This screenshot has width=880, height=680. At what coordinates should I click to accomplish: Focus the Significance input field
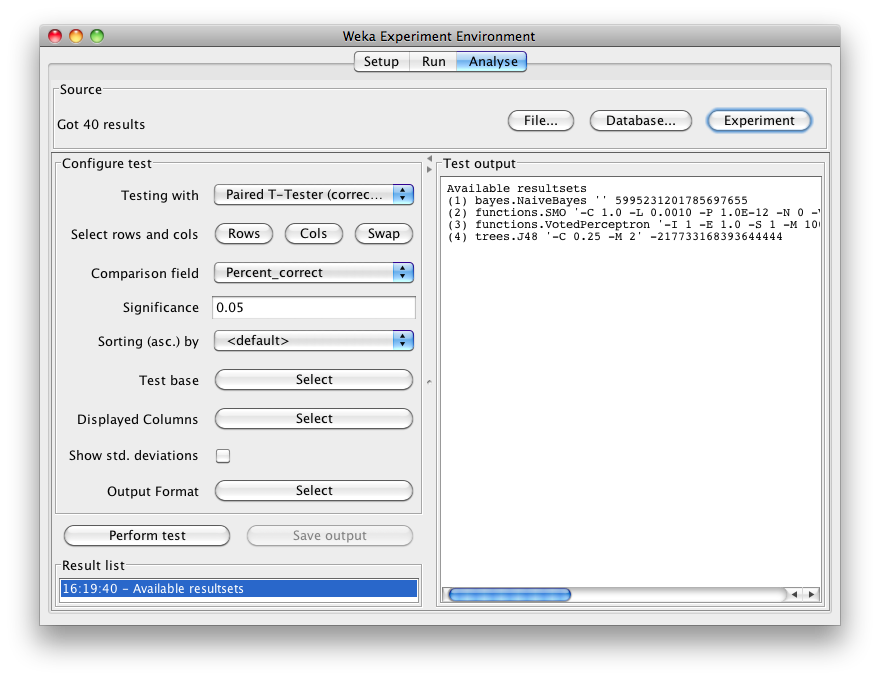[314, 307]
